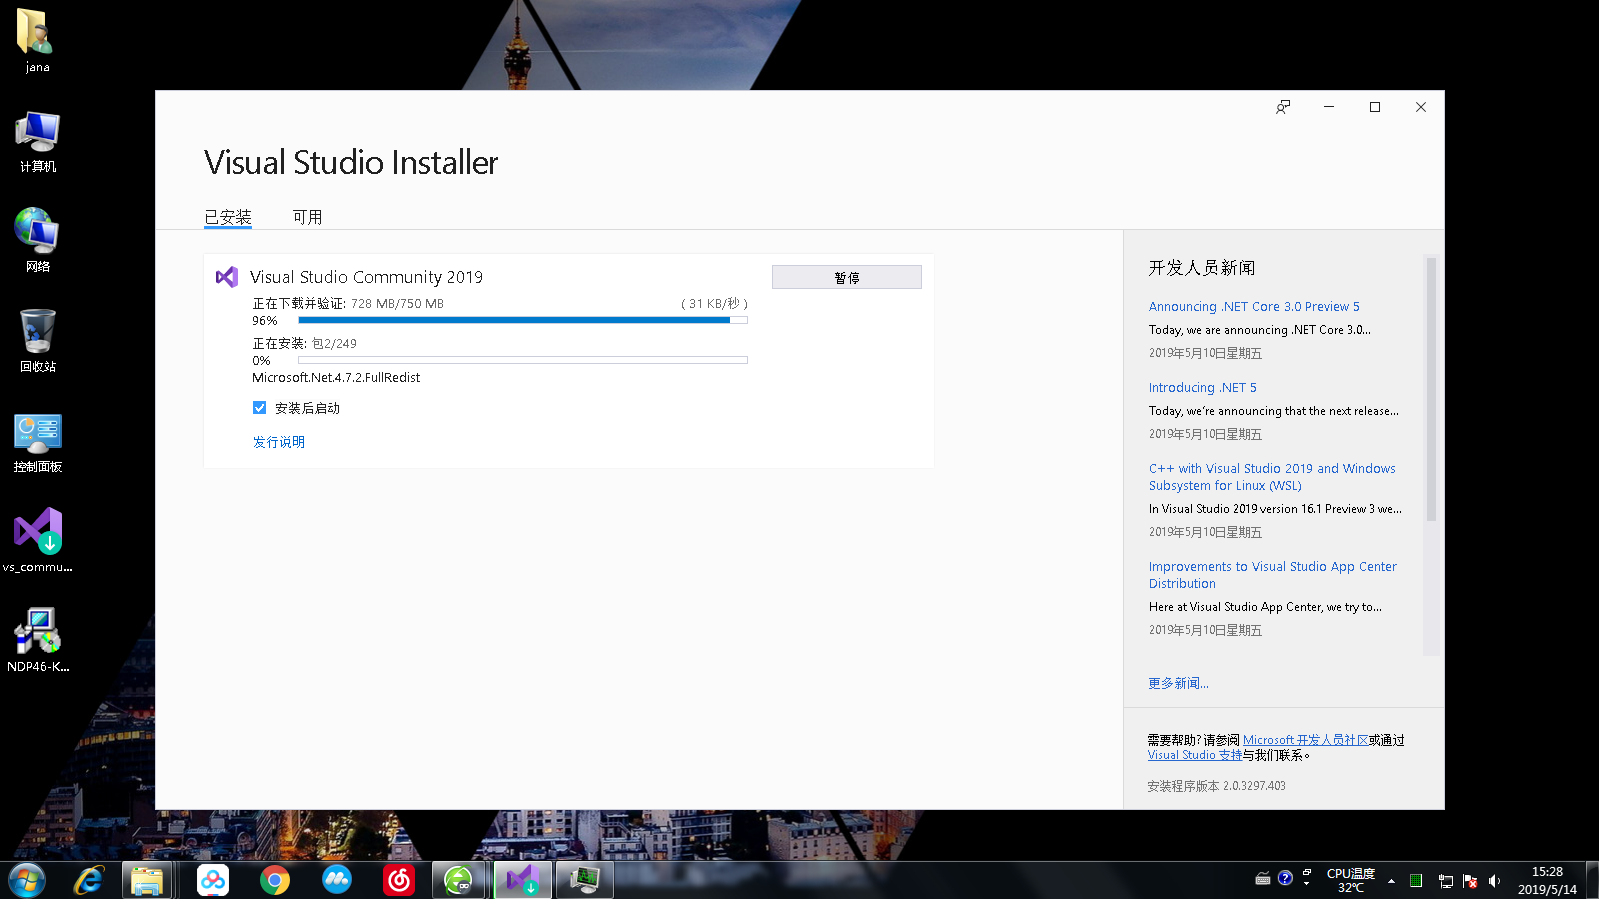Open the feedback icon in installer title bar

[1283, 107]
